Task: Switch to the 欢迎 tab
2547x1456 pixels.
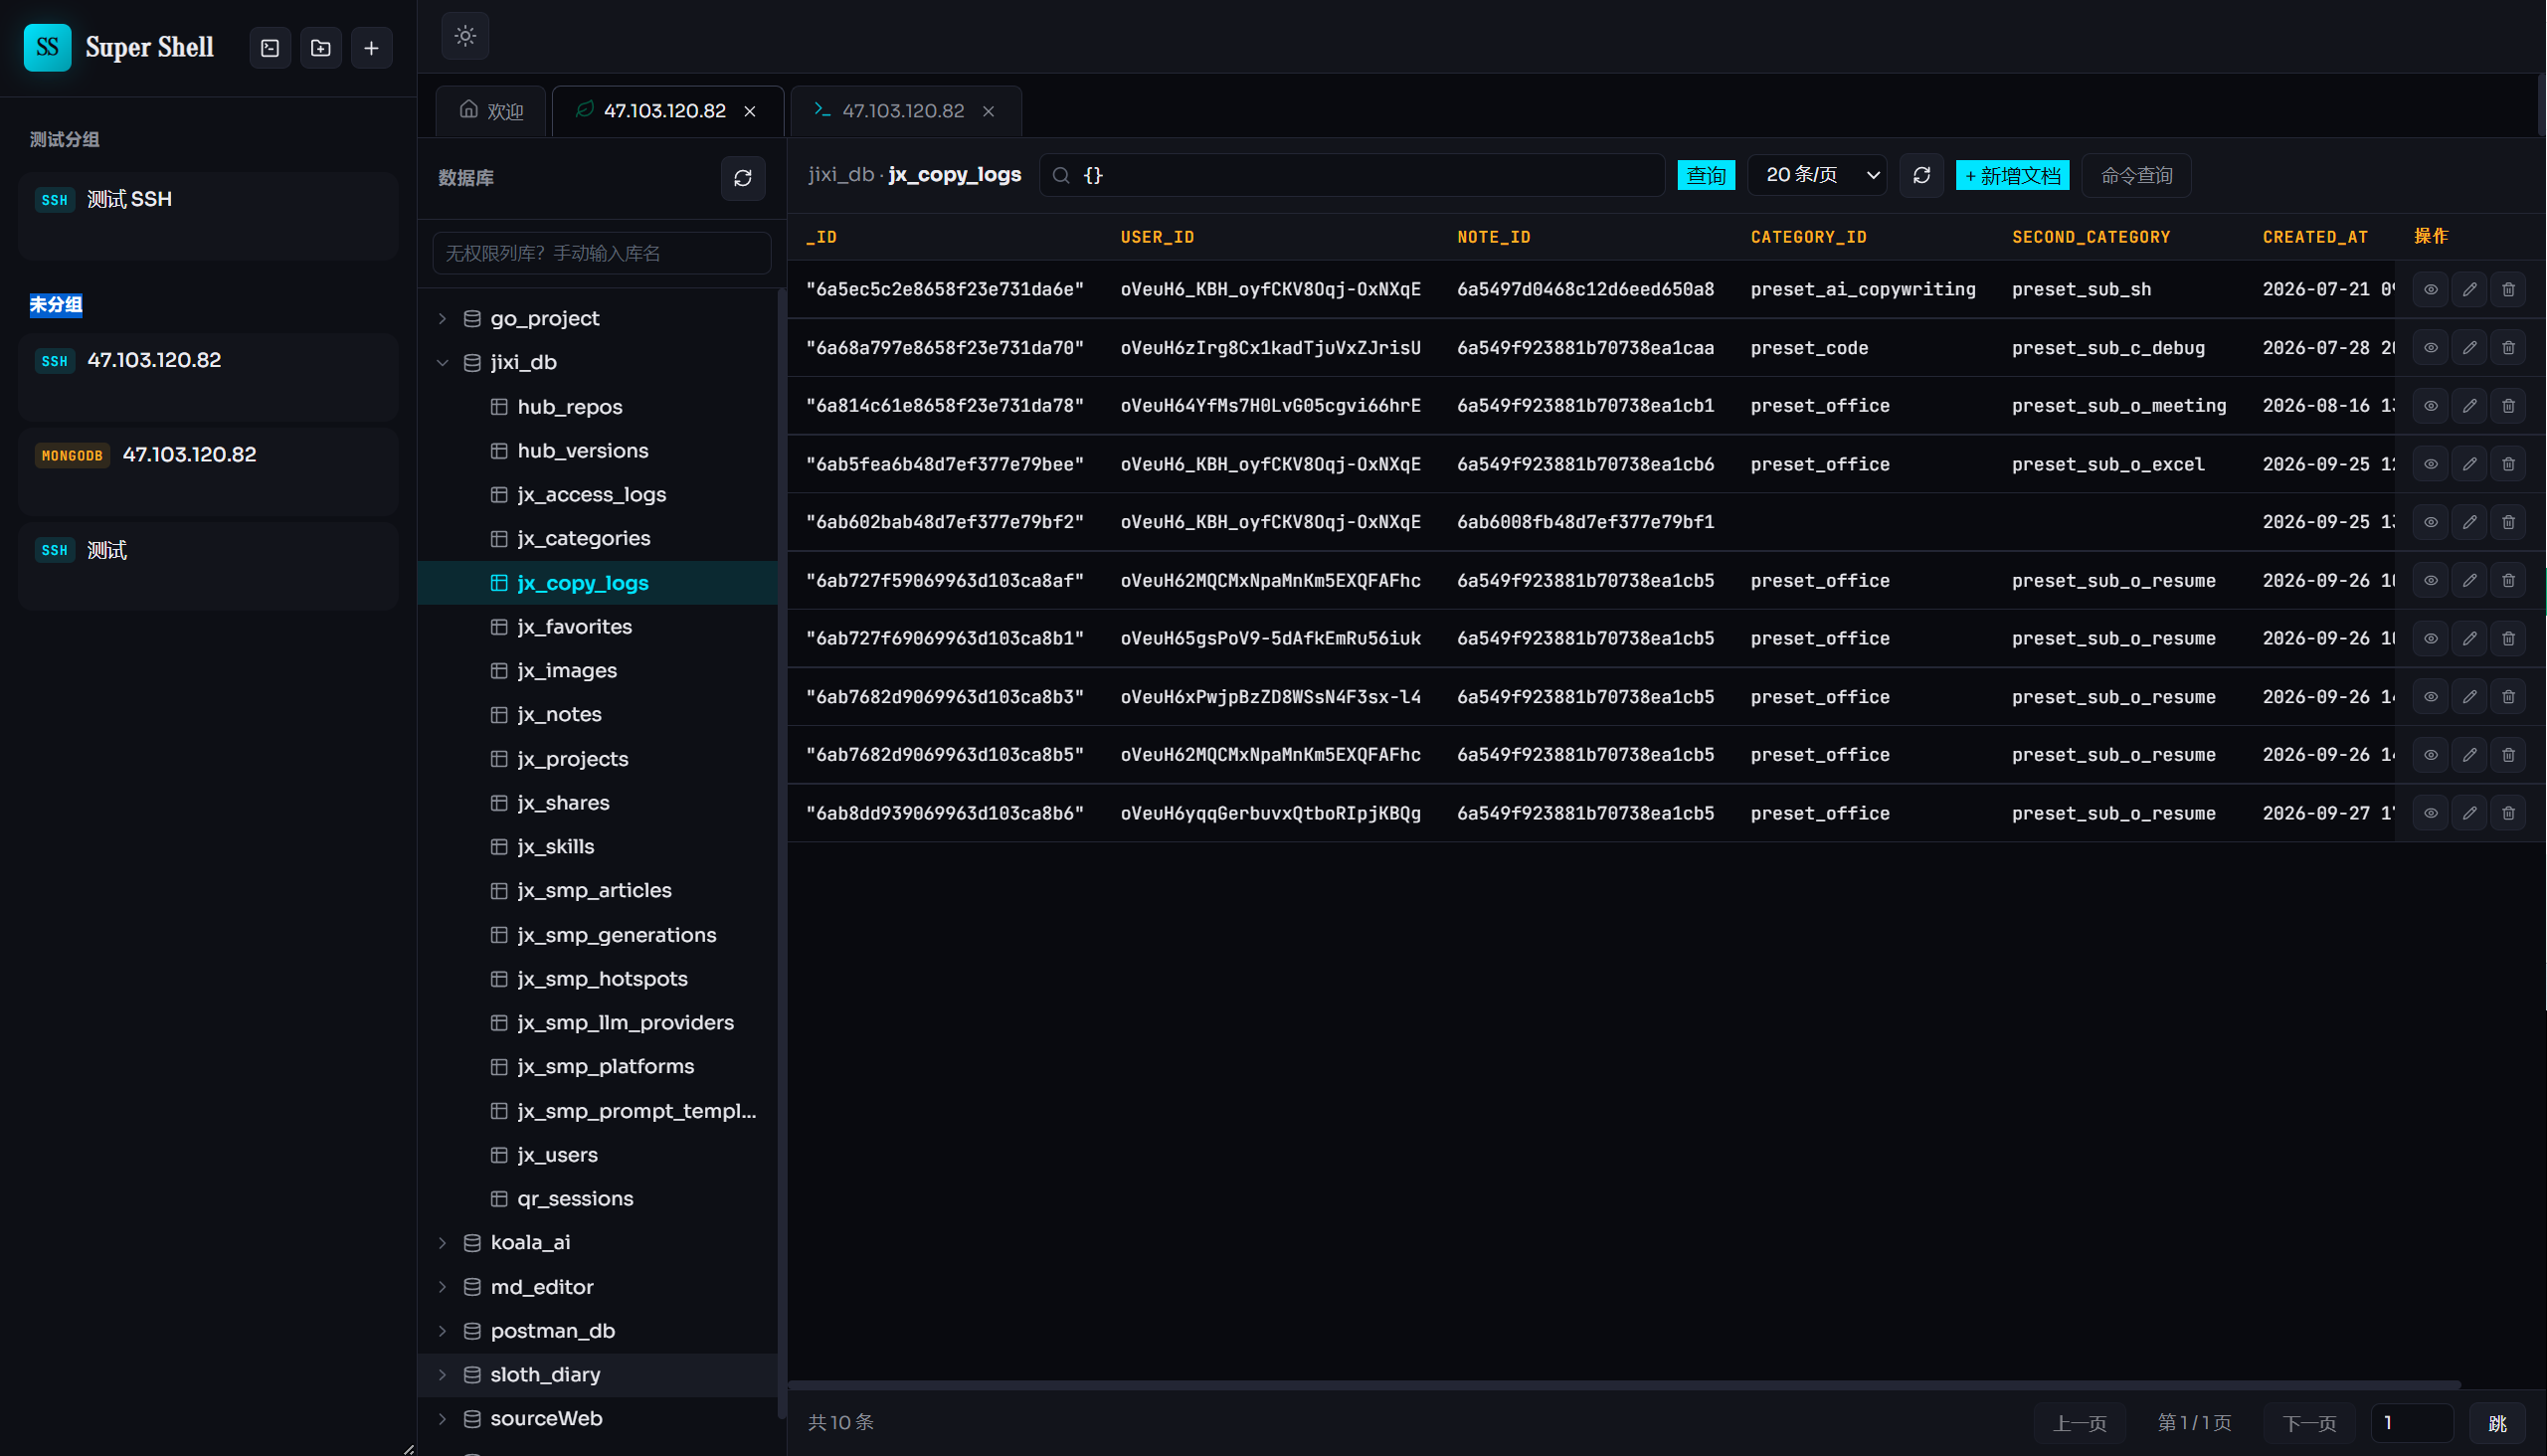Action: (491, 111)
